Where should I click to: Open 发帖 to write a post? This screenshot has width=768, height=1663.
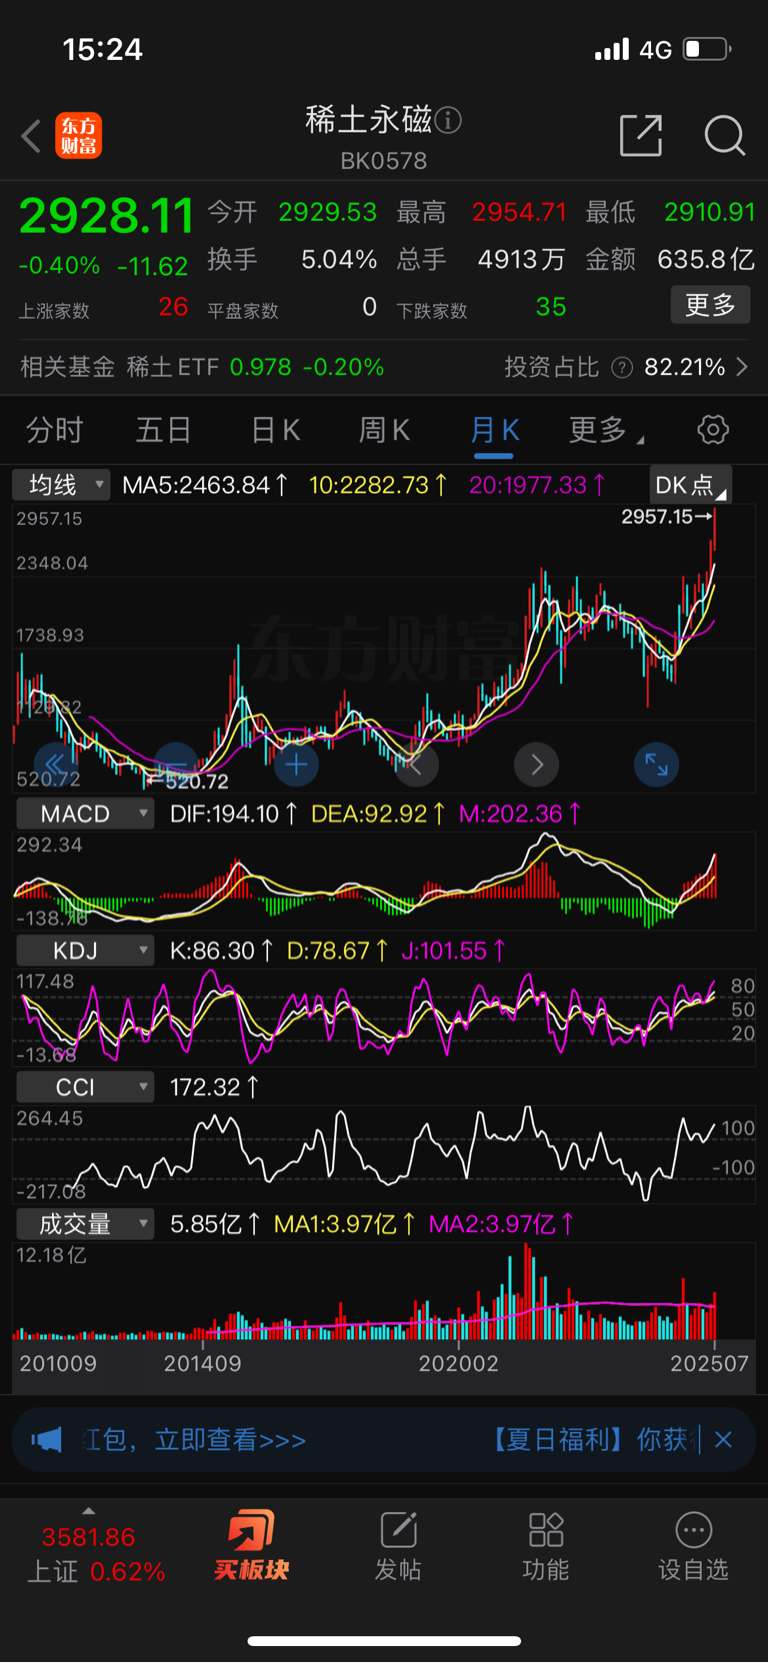tap(398, 1546)
